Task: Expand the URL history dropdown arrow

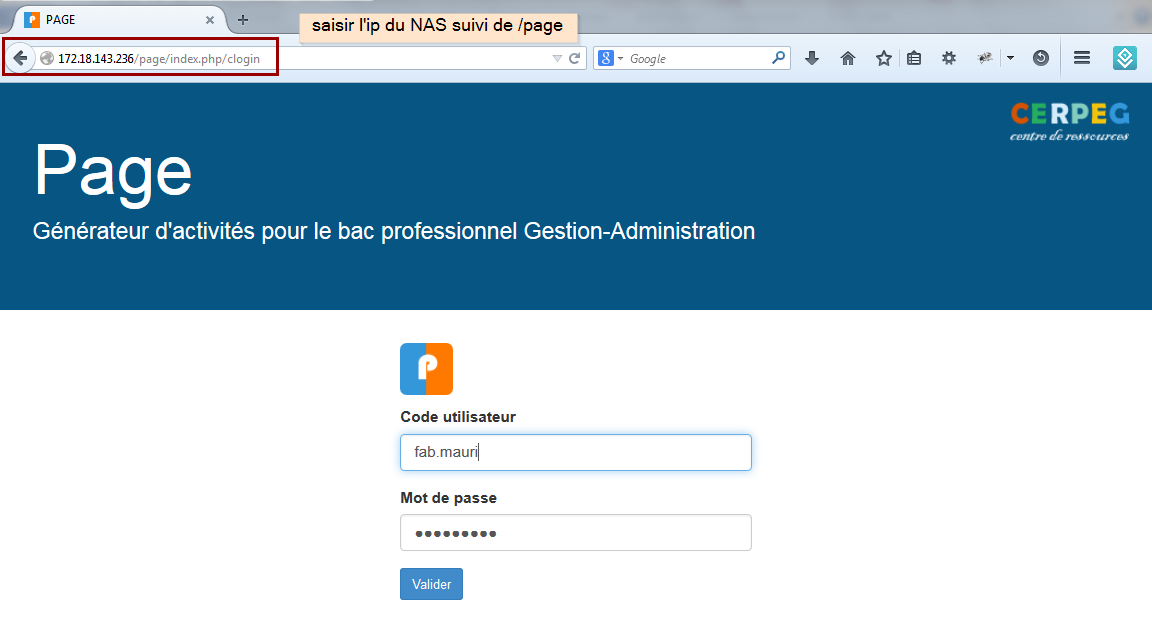Action: tap(557, 58)
